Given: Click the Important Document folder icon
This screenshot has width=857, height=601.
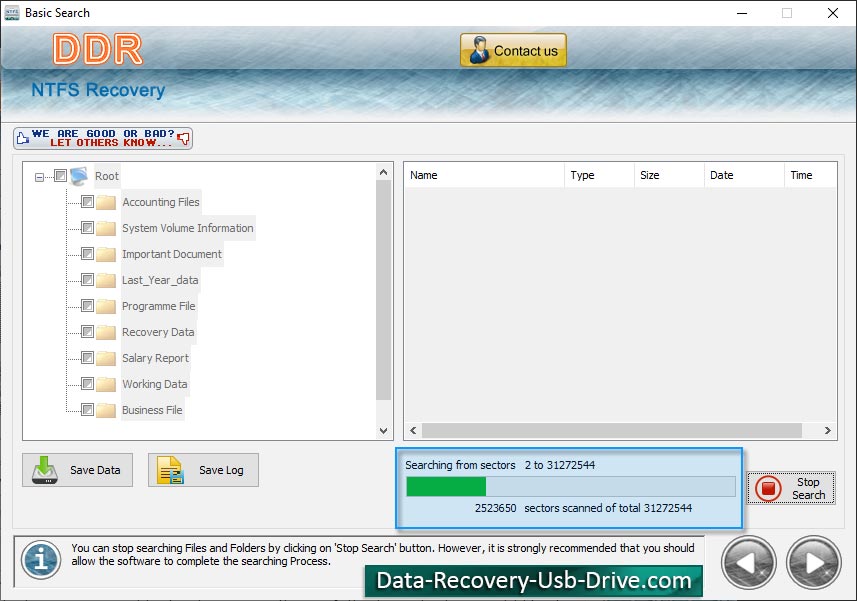Looking at the screenshot, I should 106,254.
